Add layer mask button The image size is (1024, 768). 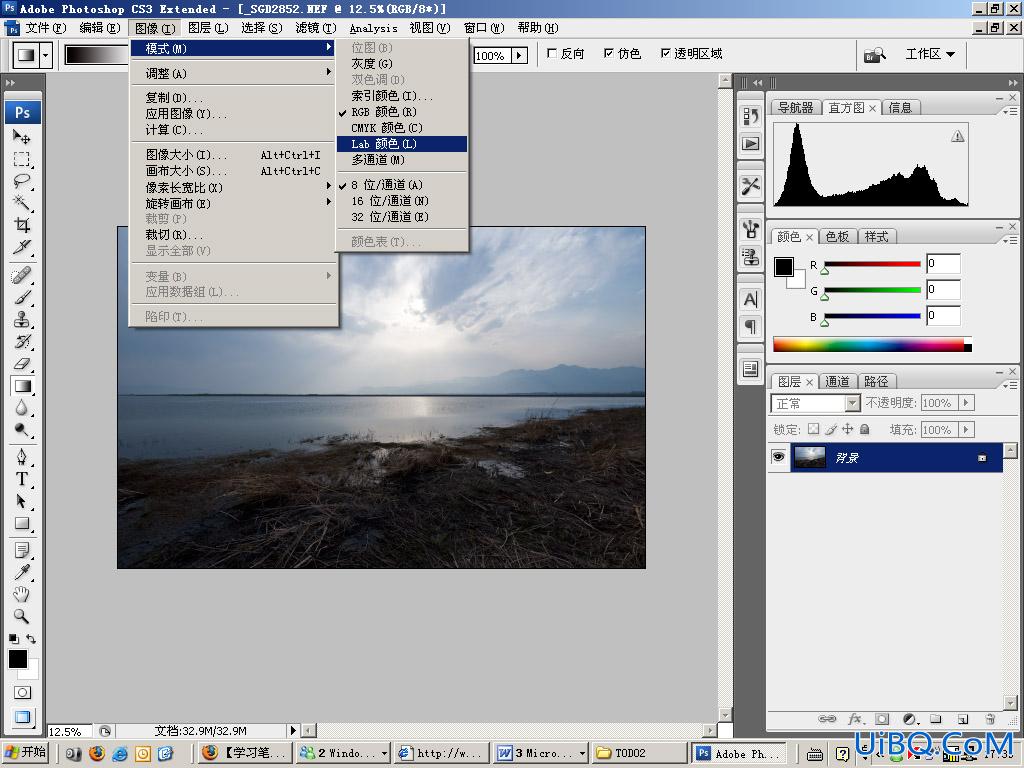pyautogui.click(x=882, y=719)
